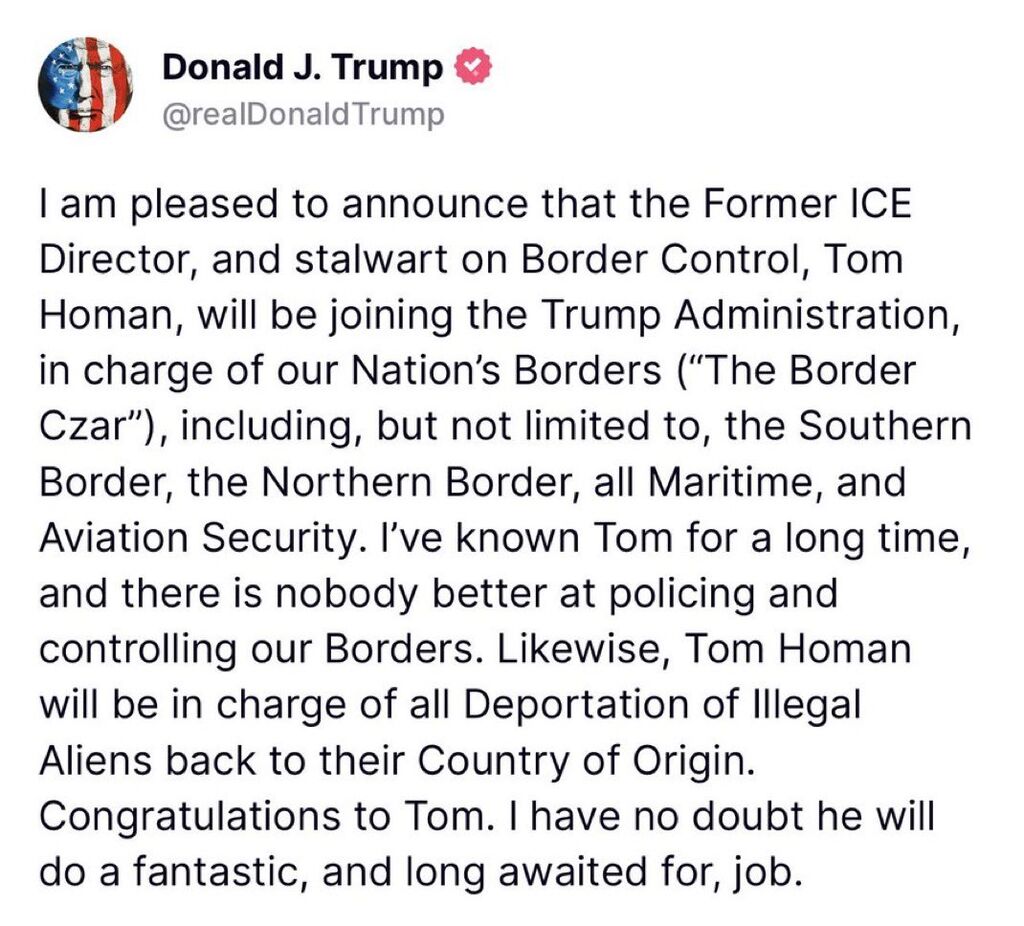Viewport: 1024px width, 926px height.
Task: Click the word "policing" in the post
Action: click(682, 594)
